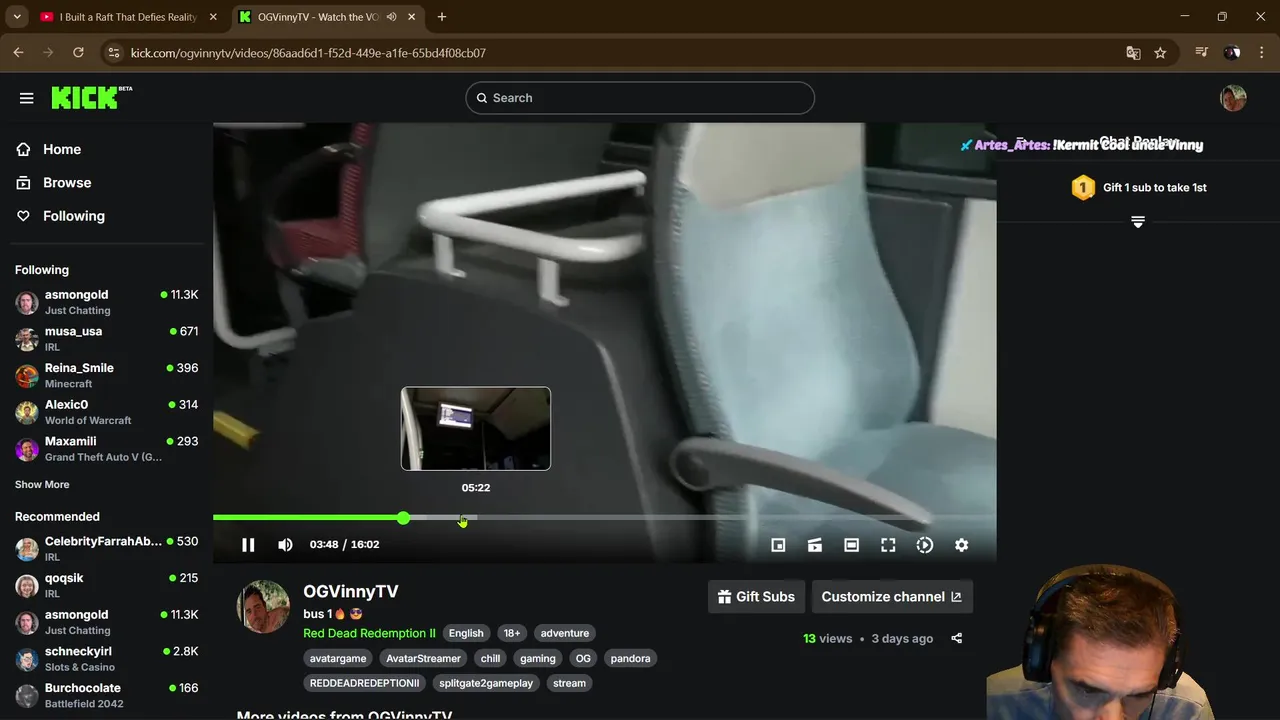Open the user avatar menu
Screen dimensions: 1280x720
[x=1233, y=98]
